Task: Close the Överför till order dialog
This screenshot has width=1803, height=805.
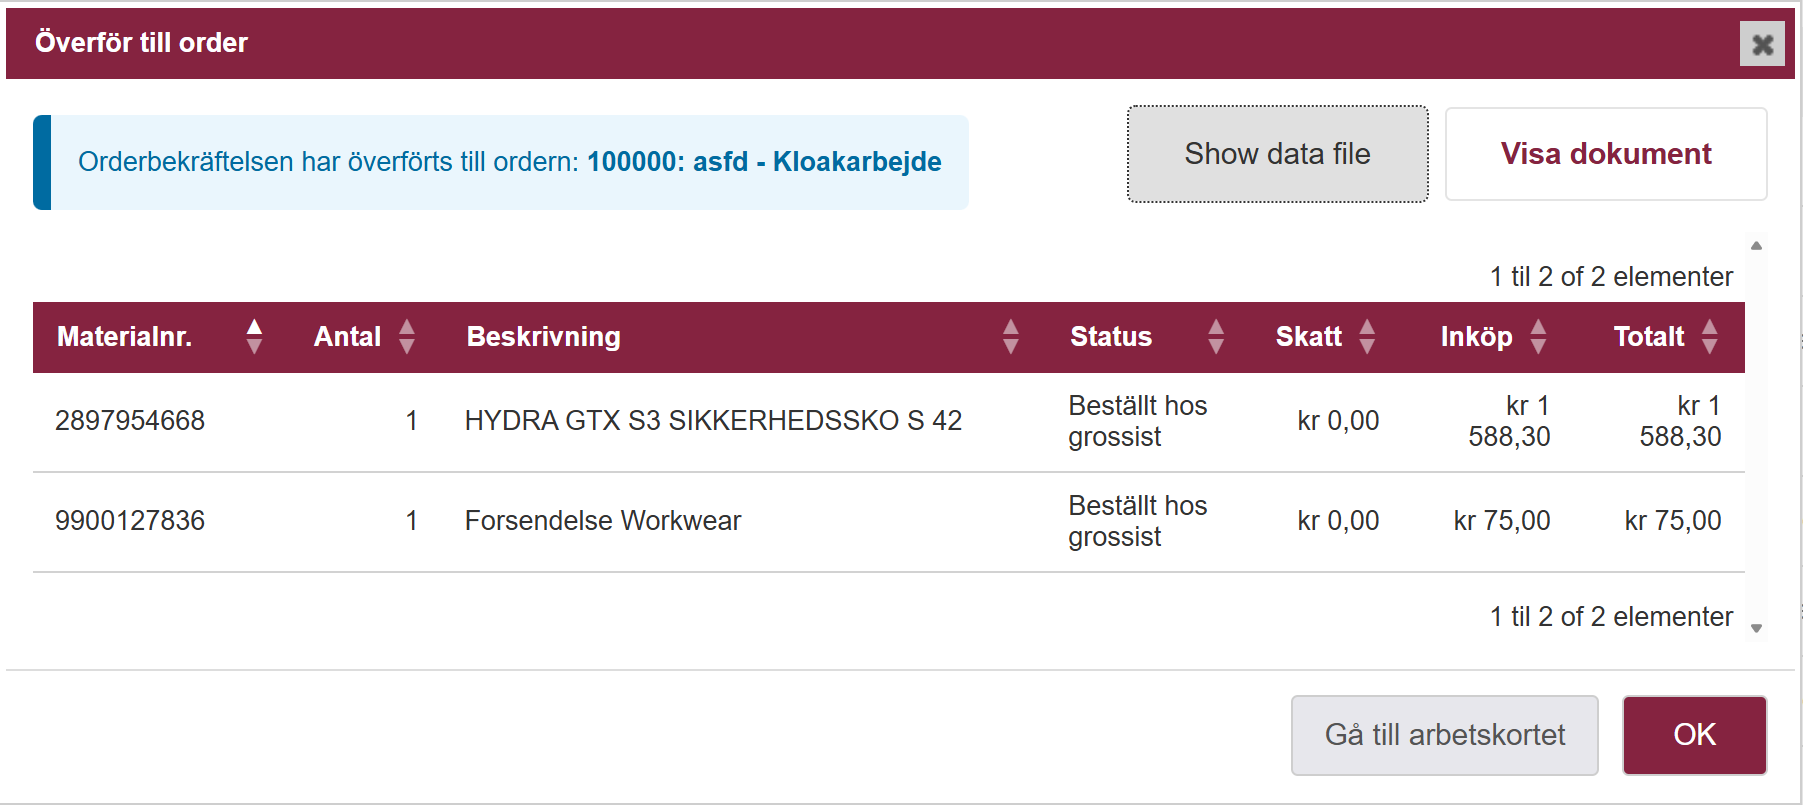Action: click(1762, 44)
